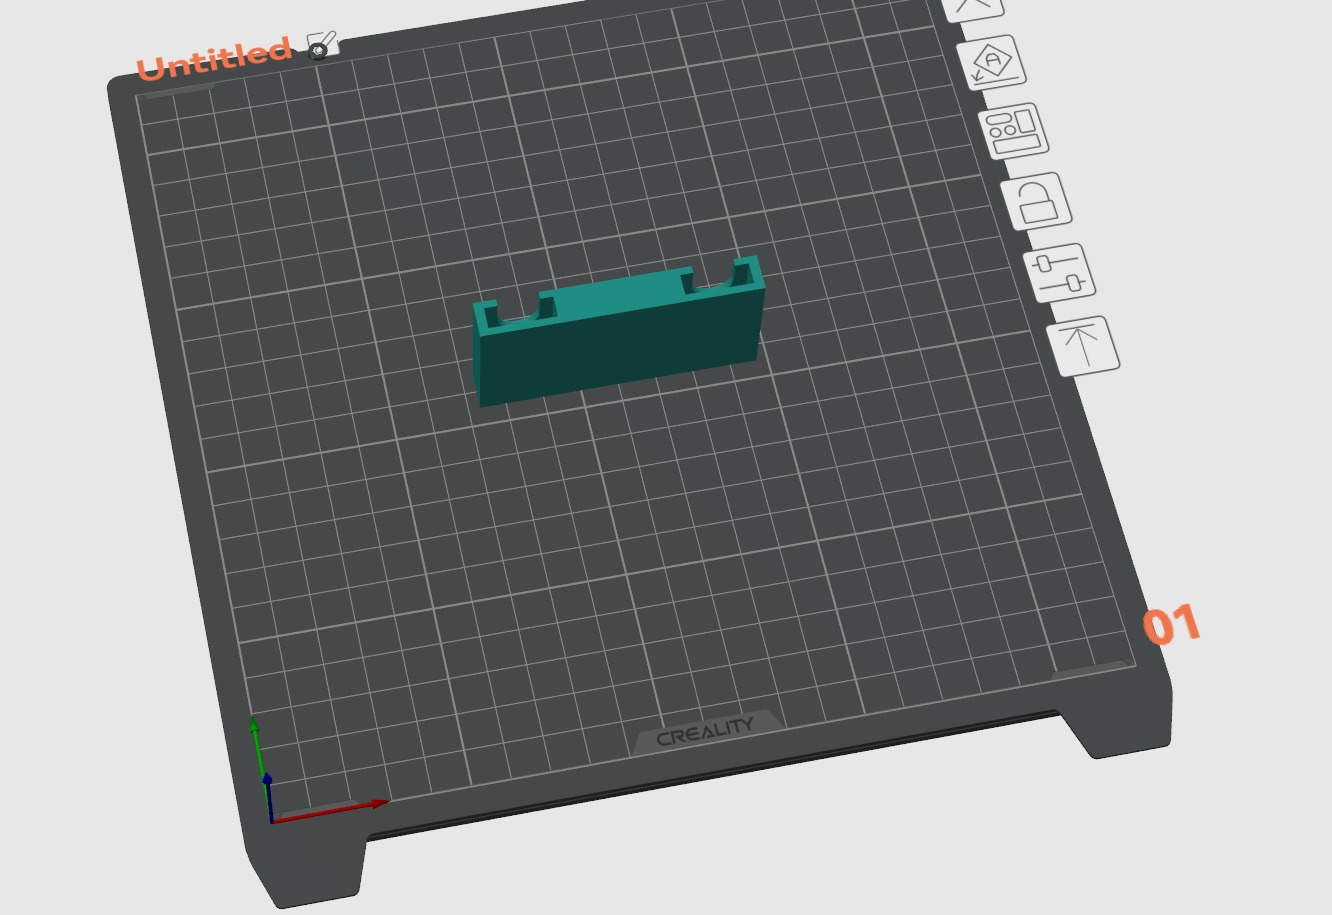The image size is (1332, 915).
Task: Click the 'Untitled' plate name
Action: point(214,59)
